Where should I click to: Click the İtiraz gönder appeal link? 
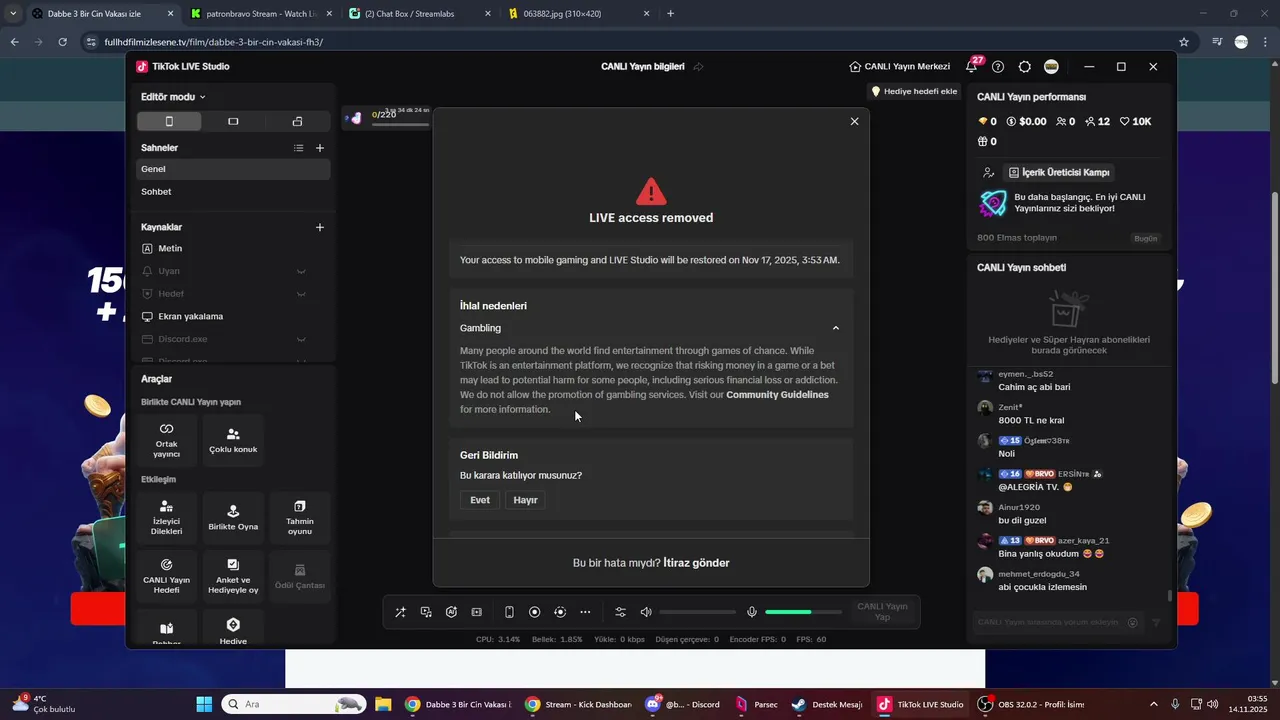696,563
